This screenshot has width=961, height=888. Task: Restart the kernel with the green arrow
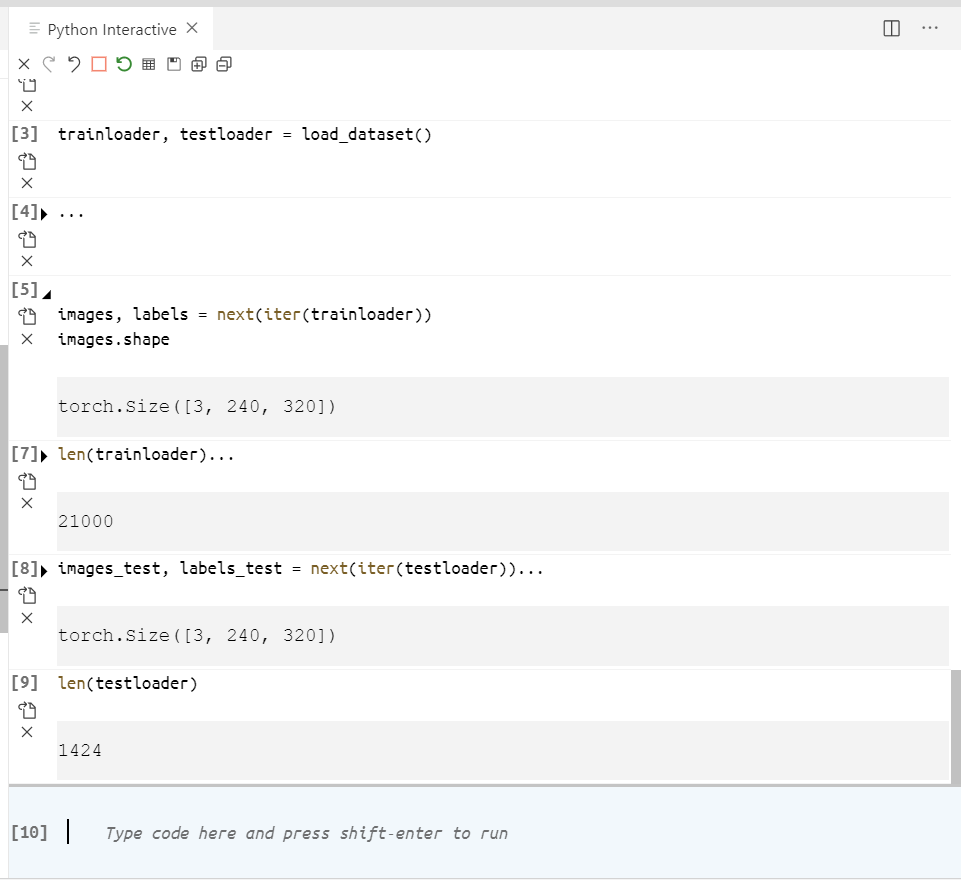[123, 64]
